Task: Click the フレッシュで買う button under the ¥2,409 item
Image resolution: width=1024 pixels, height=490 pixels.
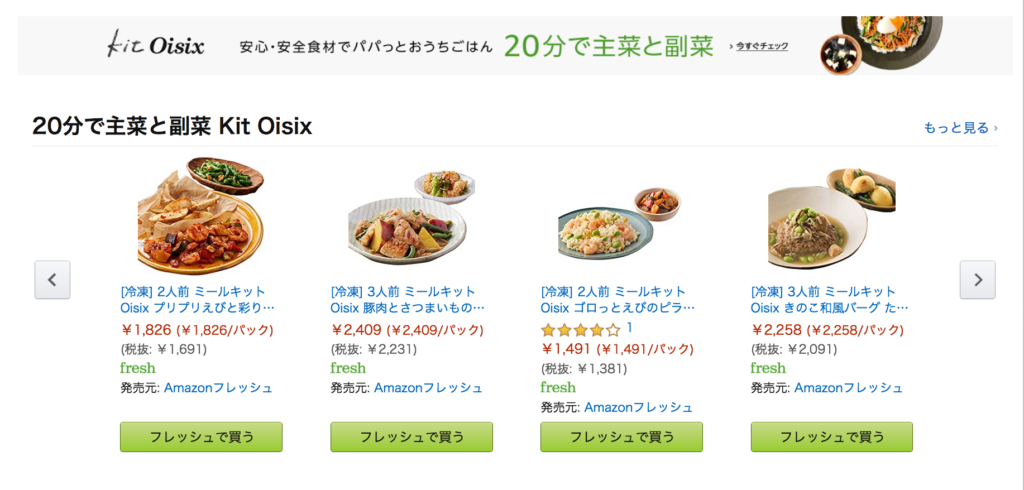Action: pyautogui.click(x=411, y=436)
